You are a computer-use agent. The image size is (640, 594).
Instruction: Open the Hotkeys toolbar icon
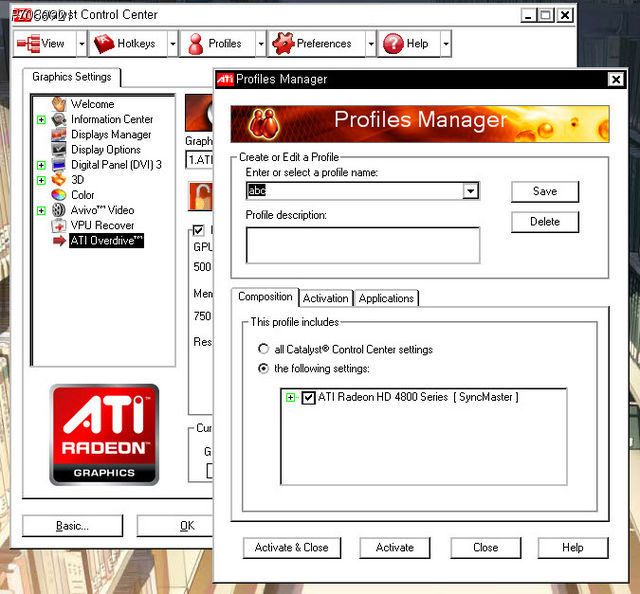tap(104, 43)
